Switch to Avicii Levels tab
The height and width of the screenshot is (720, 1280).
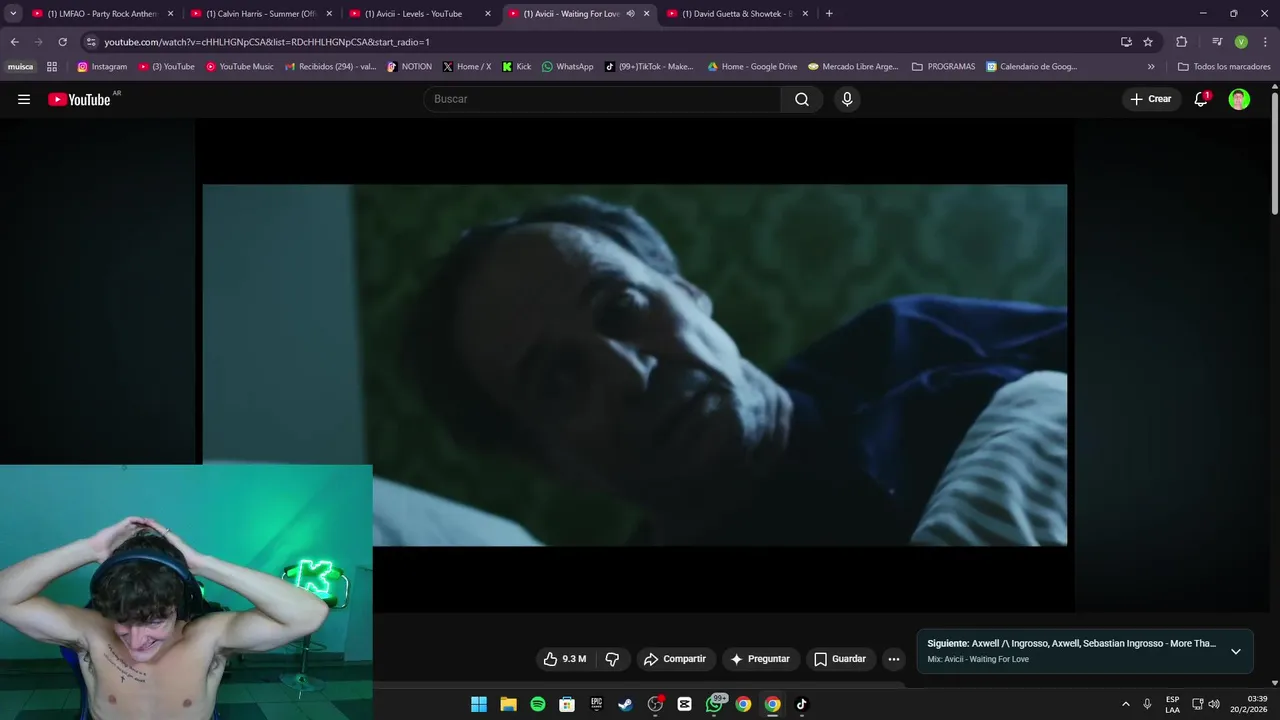point(420,14)
